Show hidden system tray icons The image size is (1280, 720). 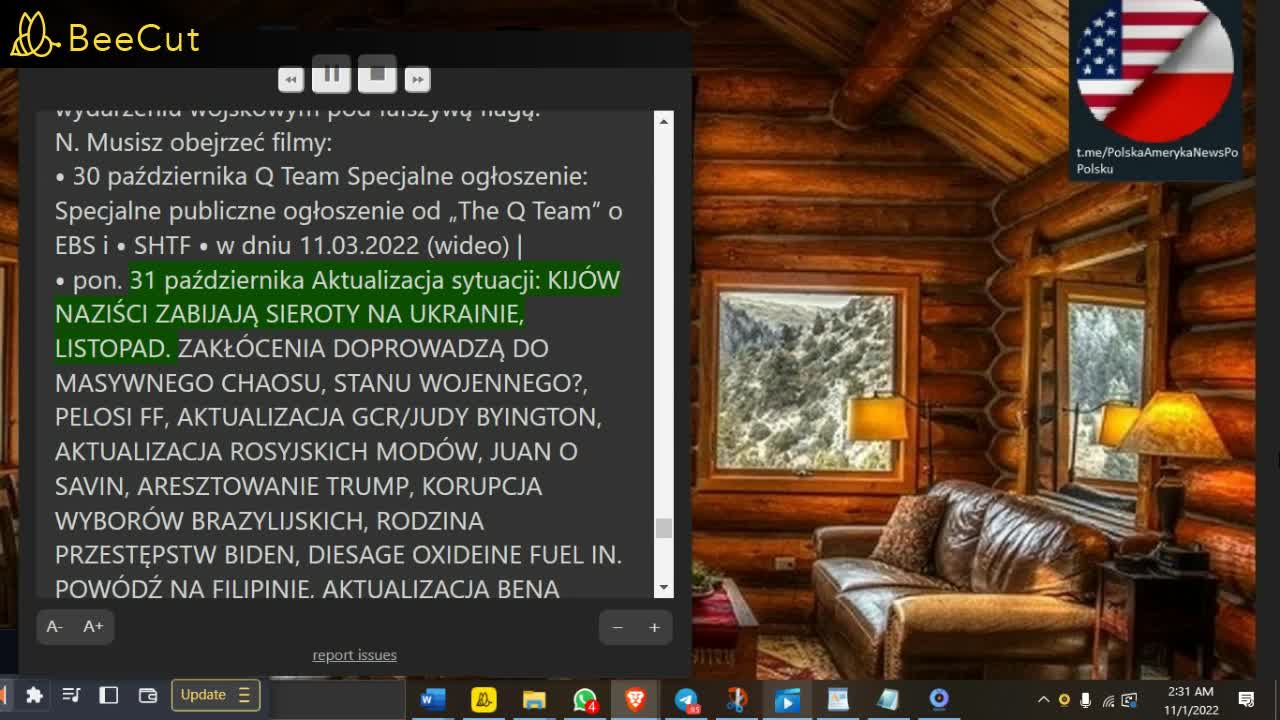pos(1043,699)
